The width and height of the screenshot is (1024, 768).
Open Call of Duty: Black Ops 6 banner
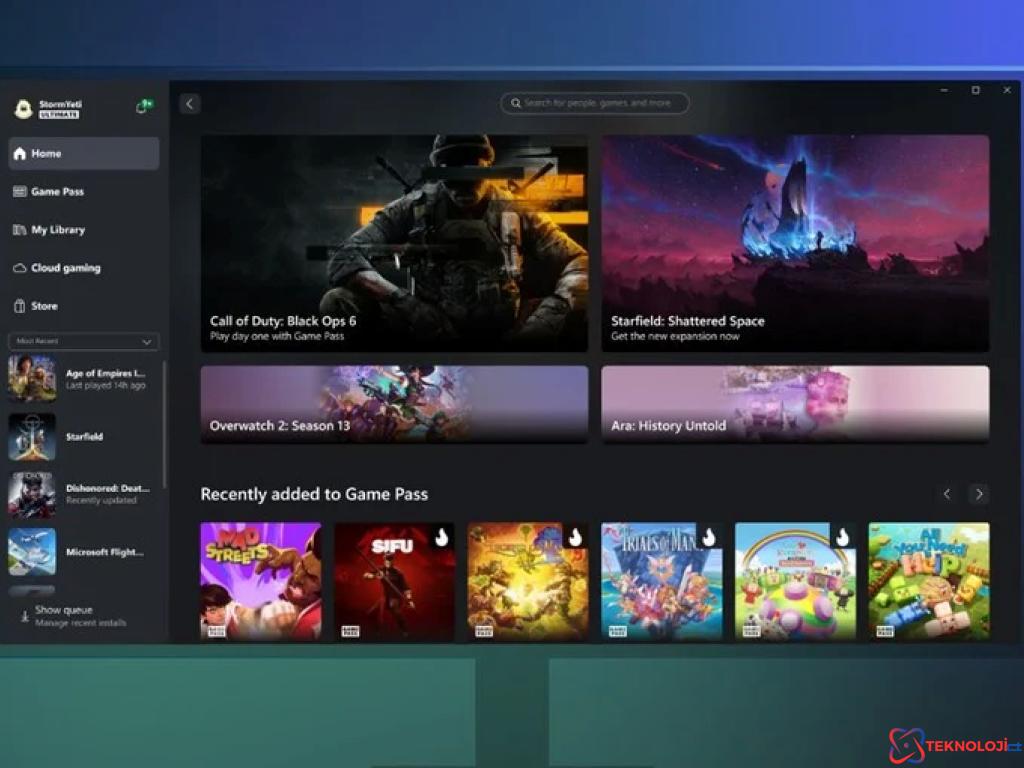point(394,243)
